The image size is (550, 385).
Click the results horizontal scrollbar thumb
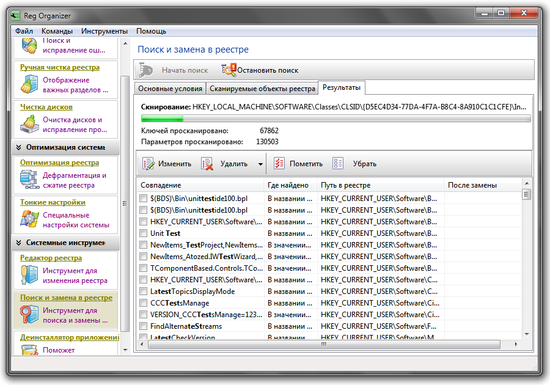click(324, 344)
